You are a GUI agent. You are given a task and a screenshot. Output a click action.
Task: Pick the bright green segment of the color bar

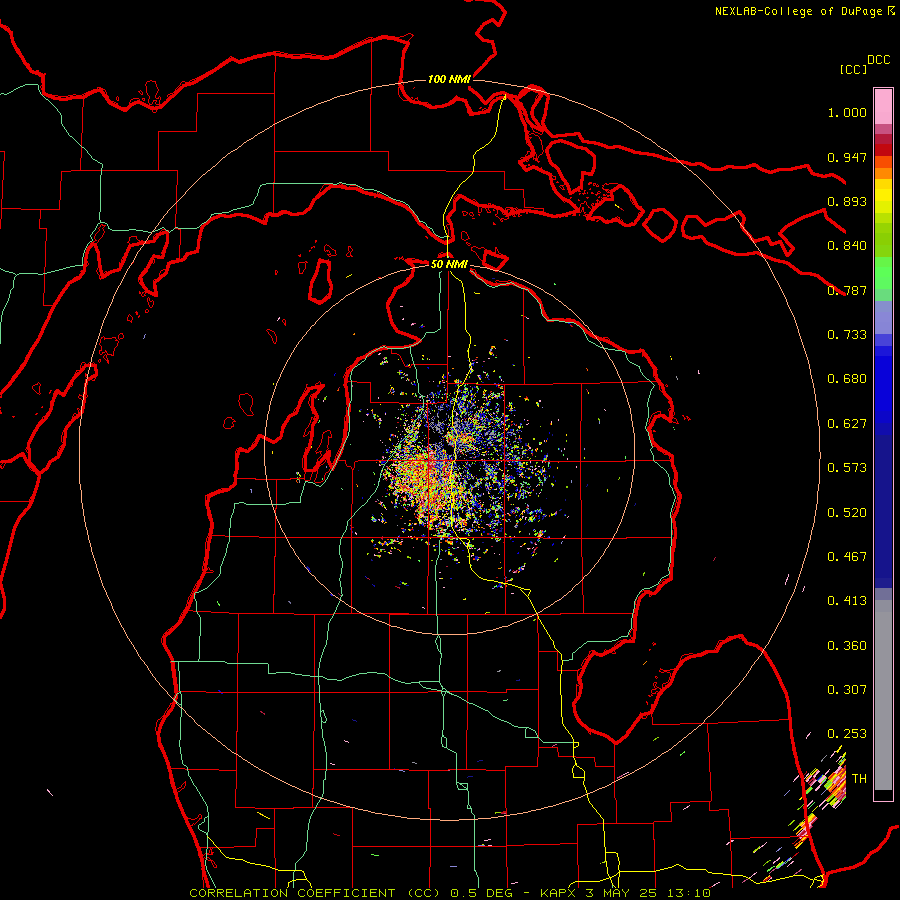(883, 273)
